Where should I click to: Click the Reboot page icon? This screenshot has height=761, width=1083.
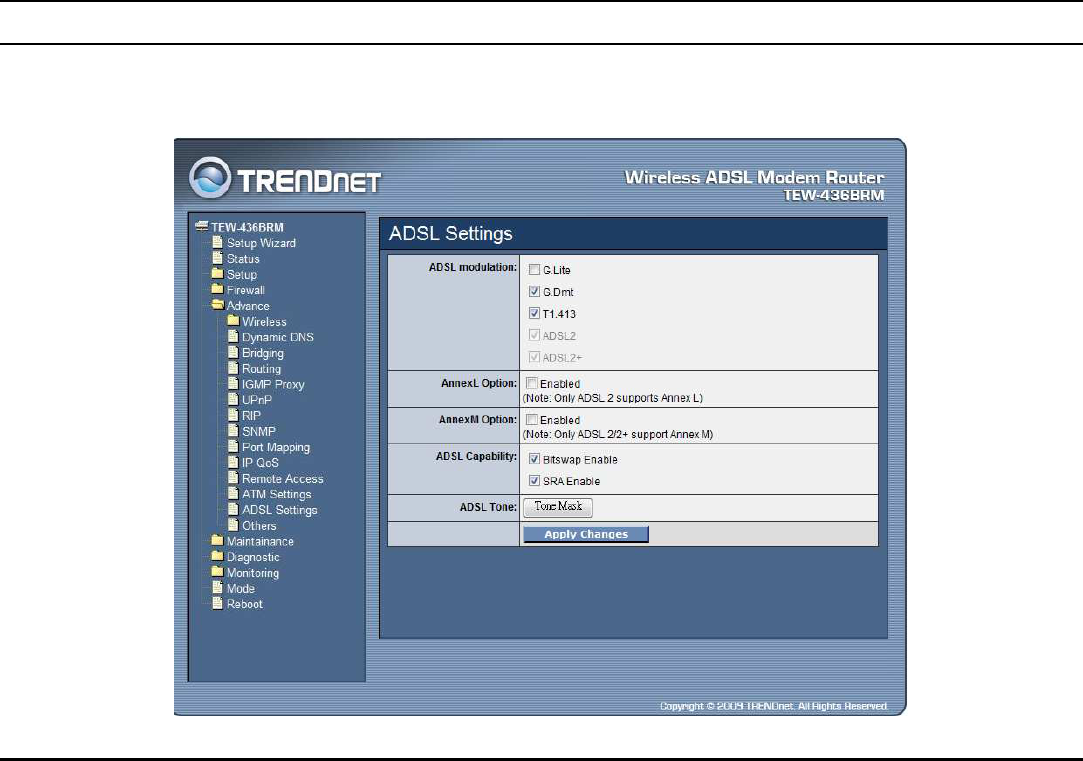pyautogui.click(x=218, y=603)
